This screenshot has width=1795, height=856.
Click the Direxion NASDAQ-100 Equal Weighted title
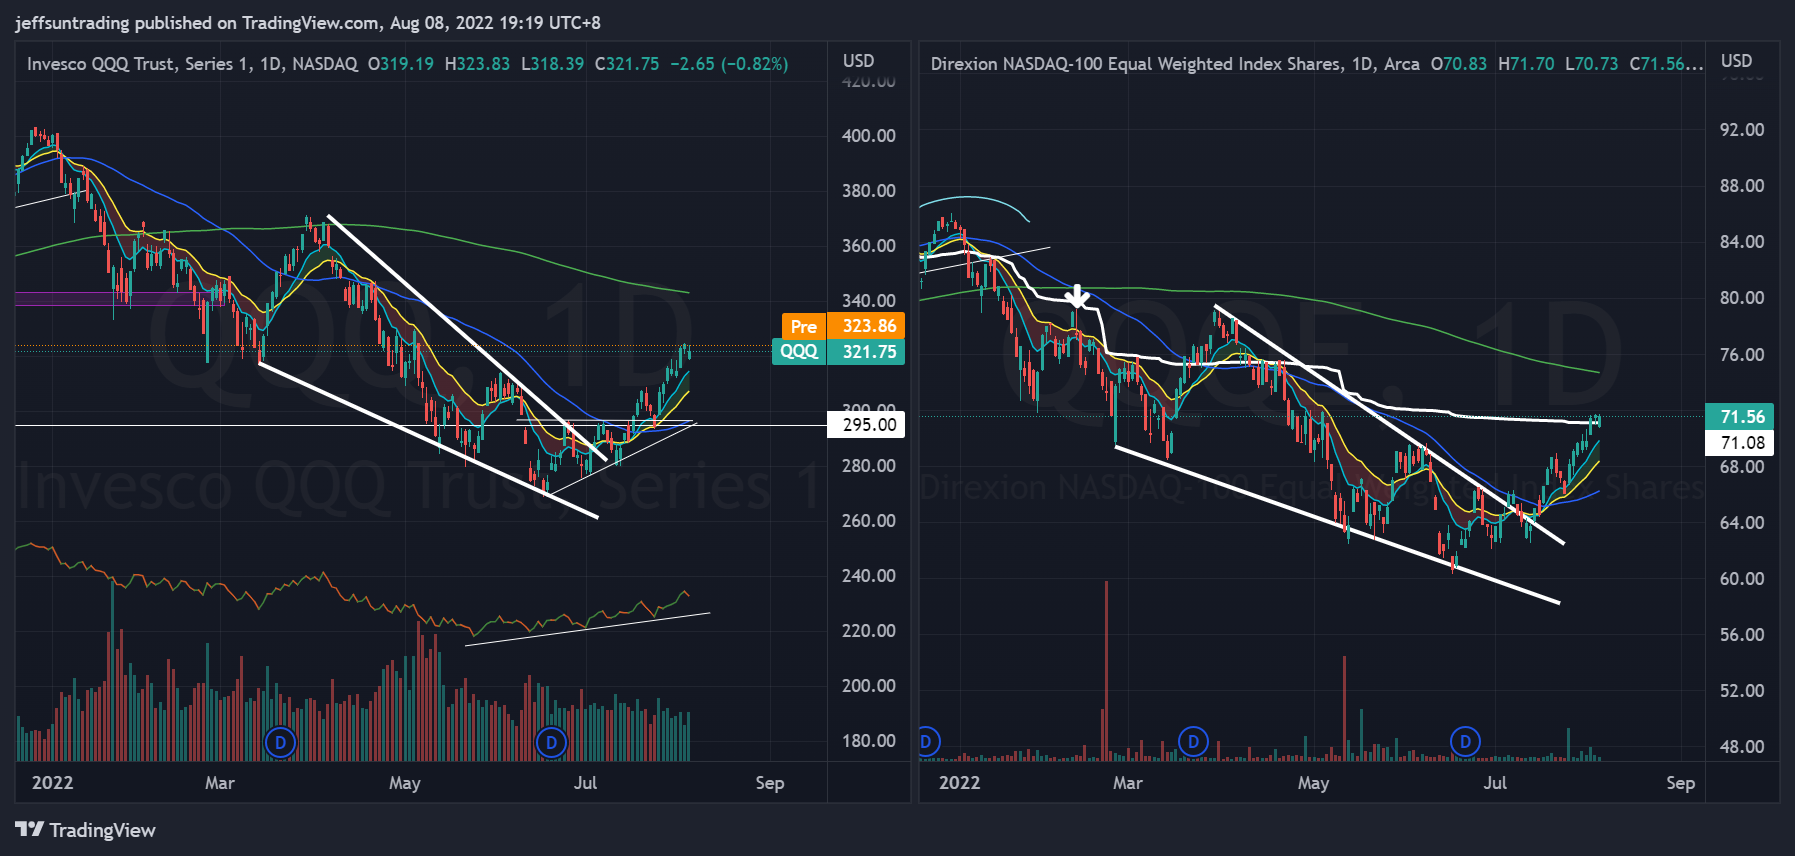click(x=1175, y=64)
